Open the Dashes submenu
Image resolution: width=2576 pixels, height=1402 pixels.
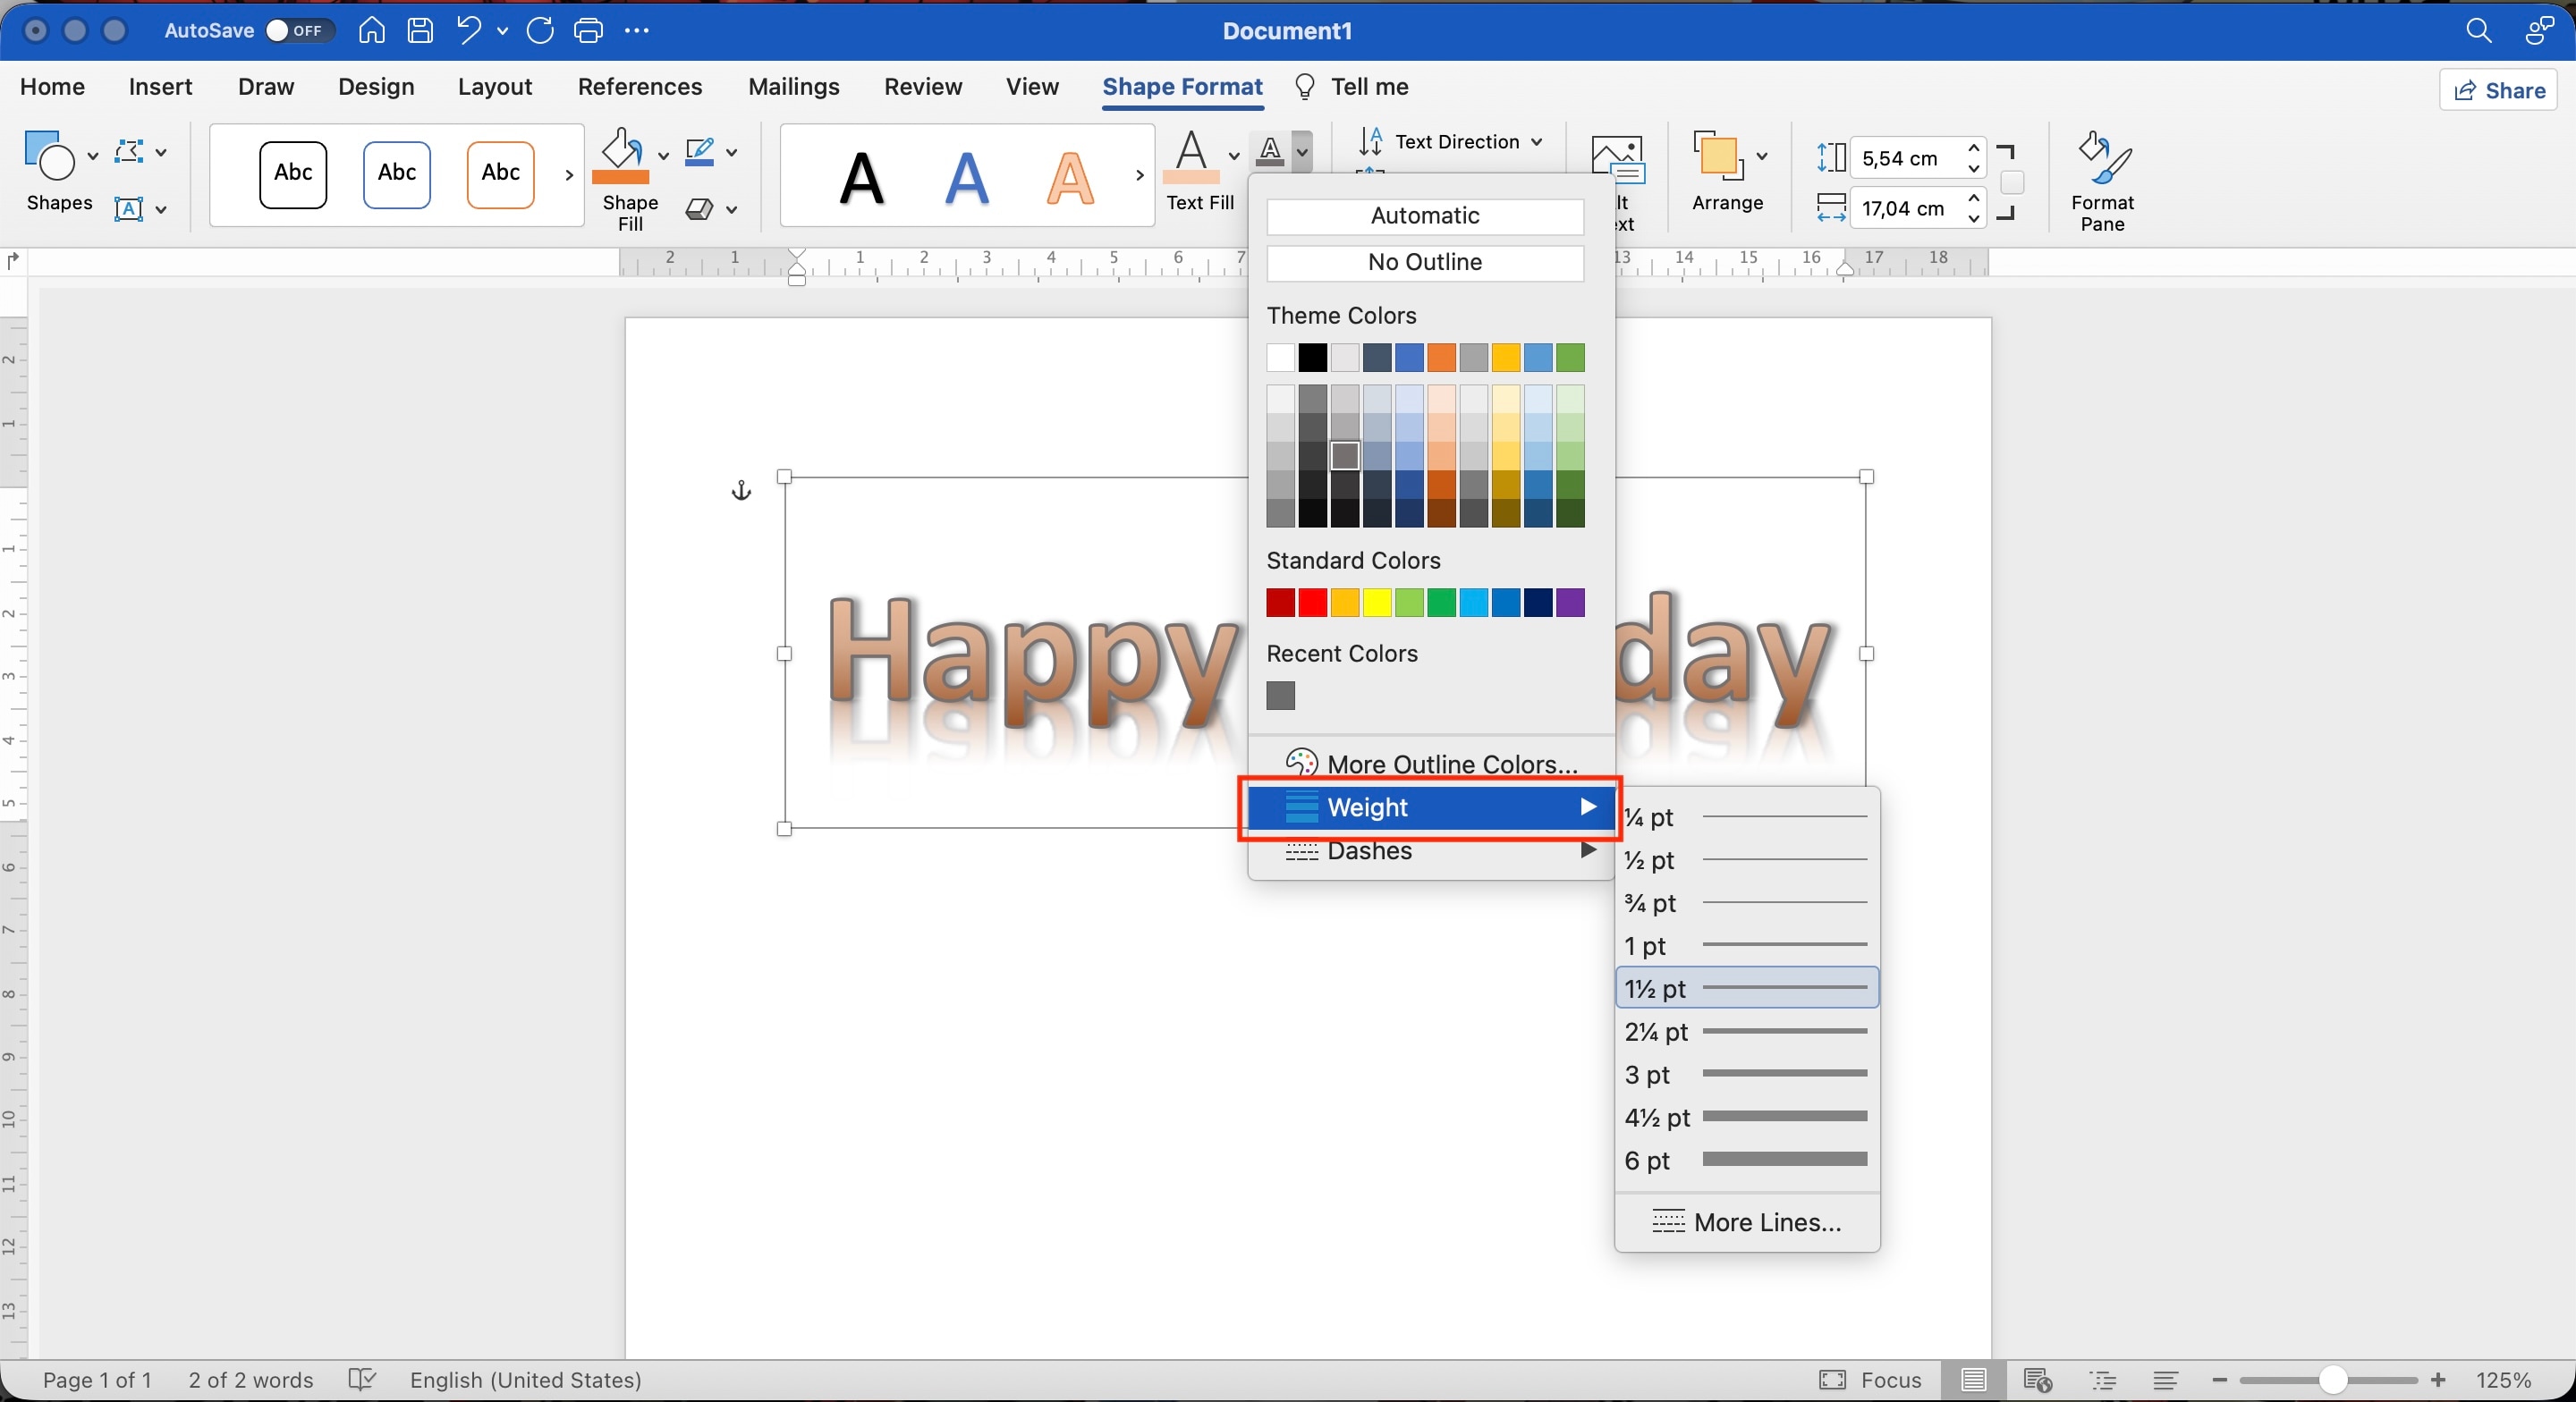tap(1431, 851)
